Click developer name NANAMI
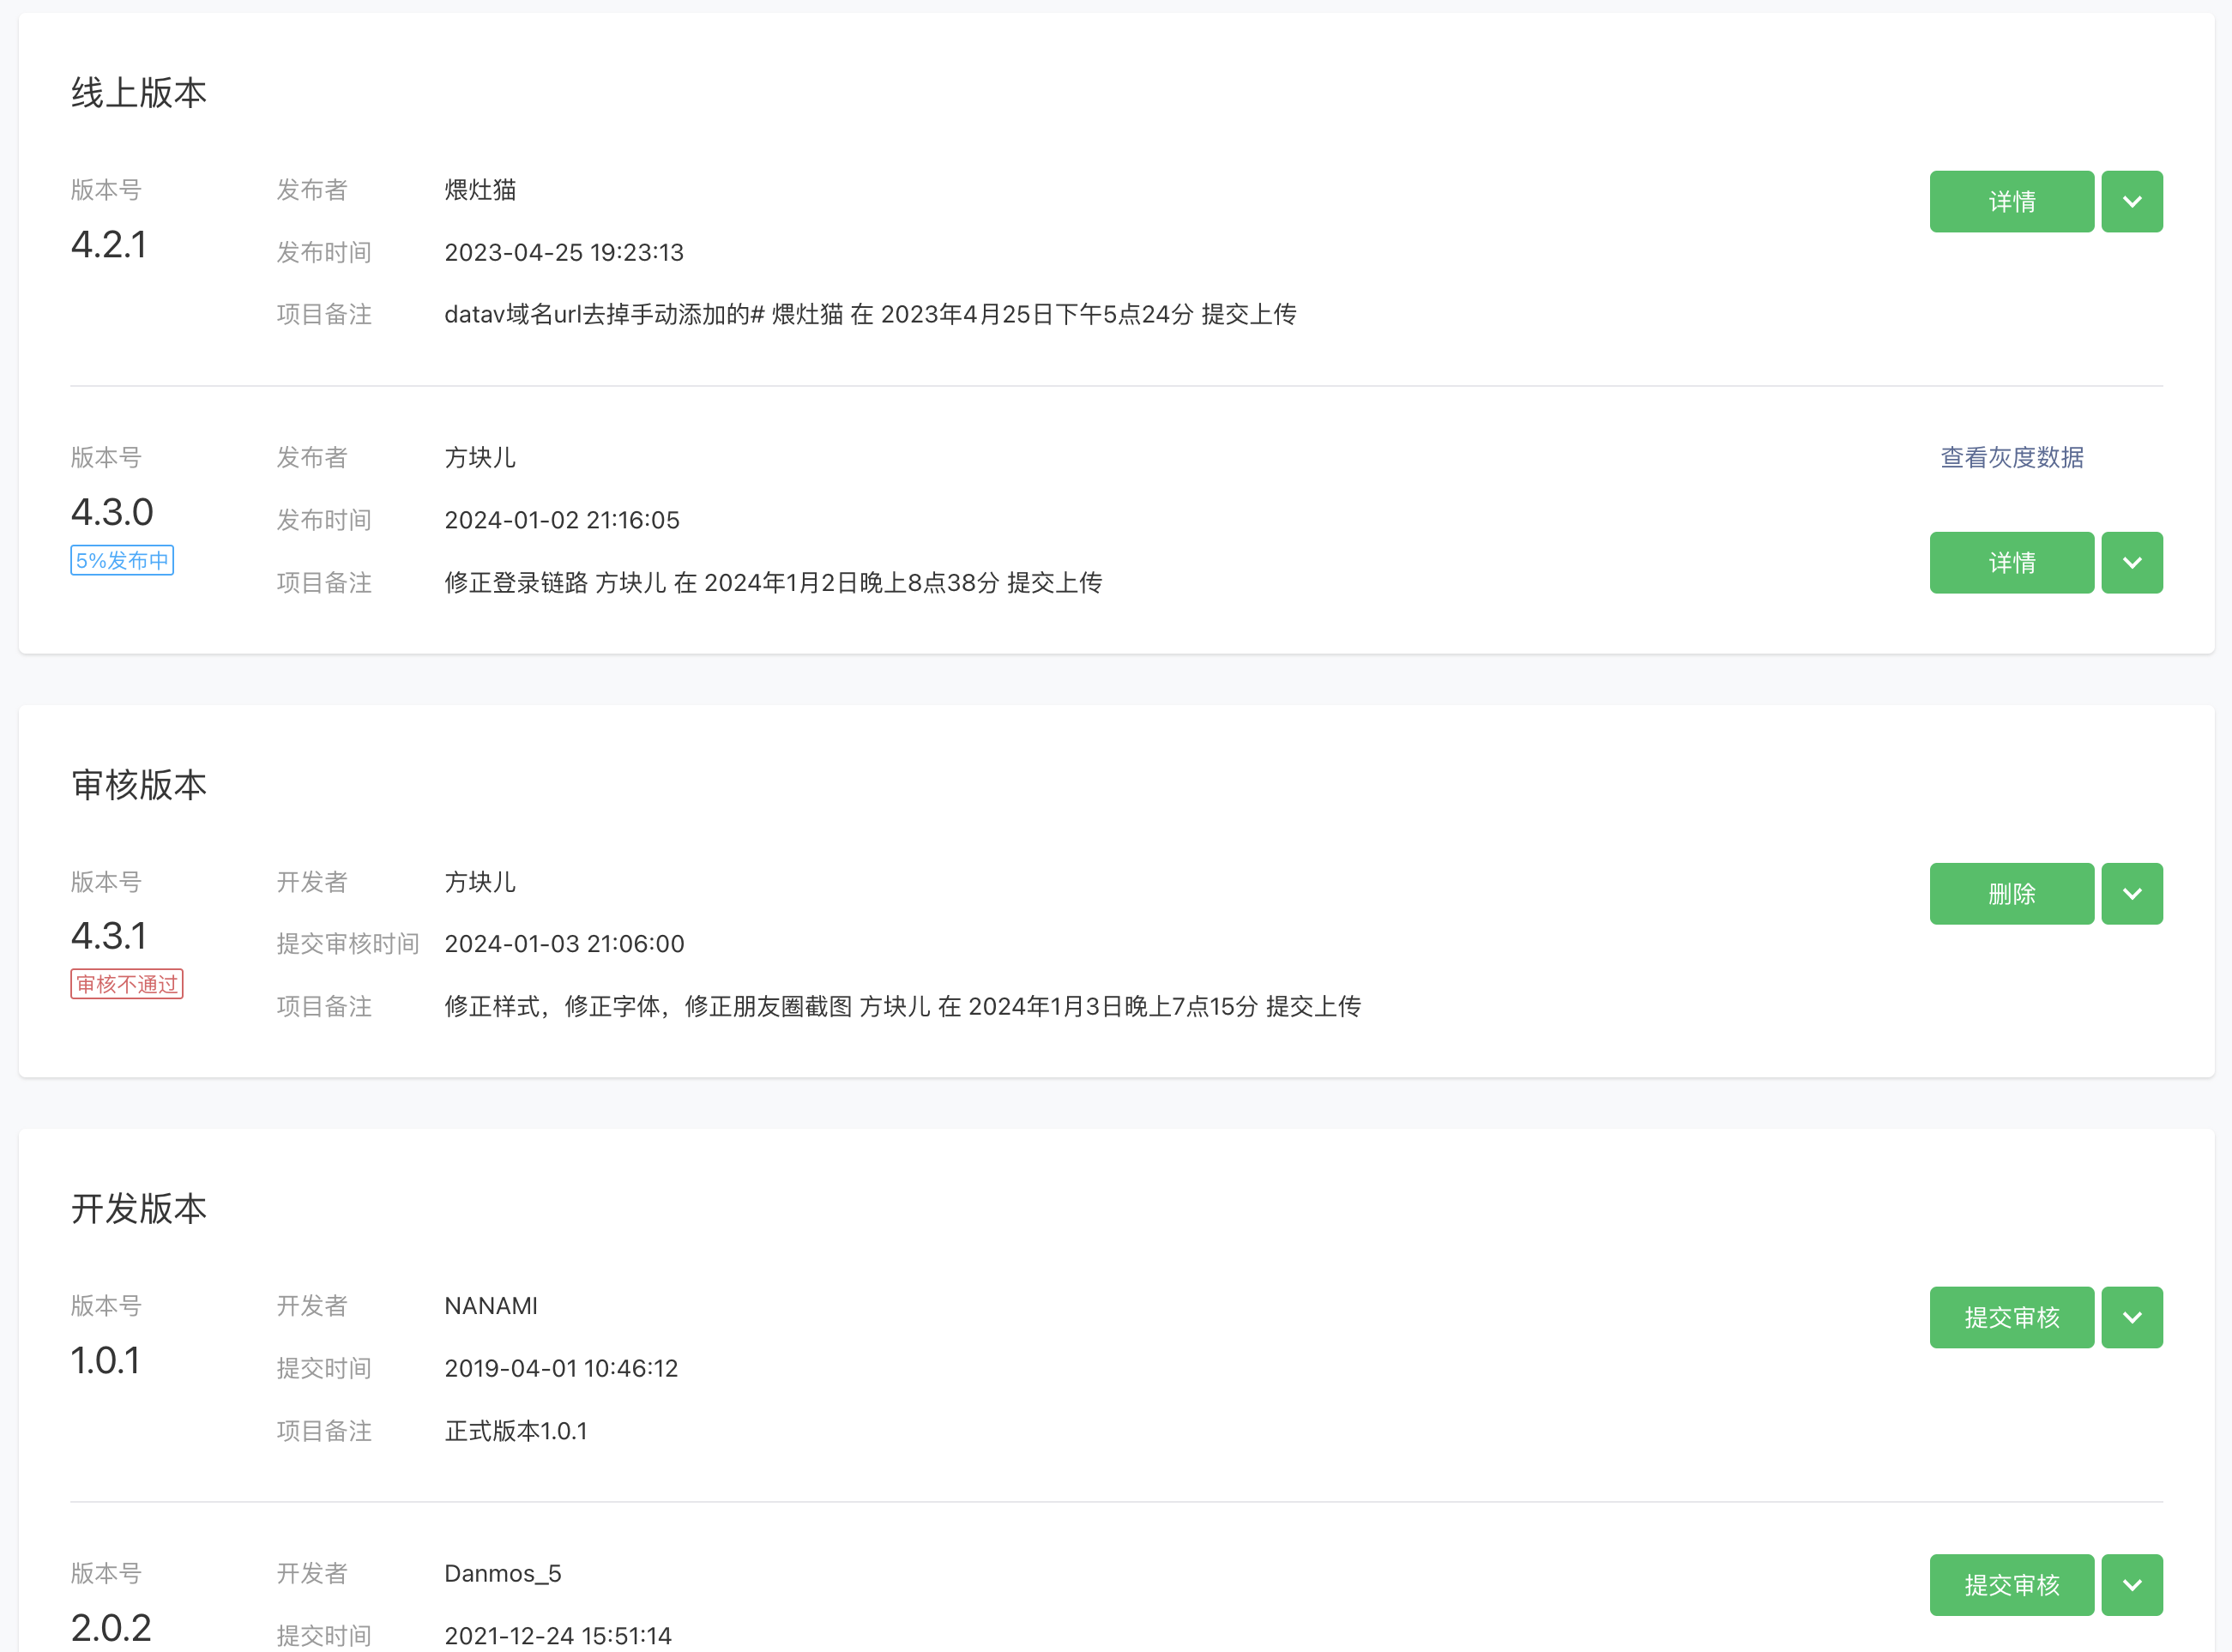Image resolution: width=2232 pixels, height=1652 pixels. [x=491, y=1306]
